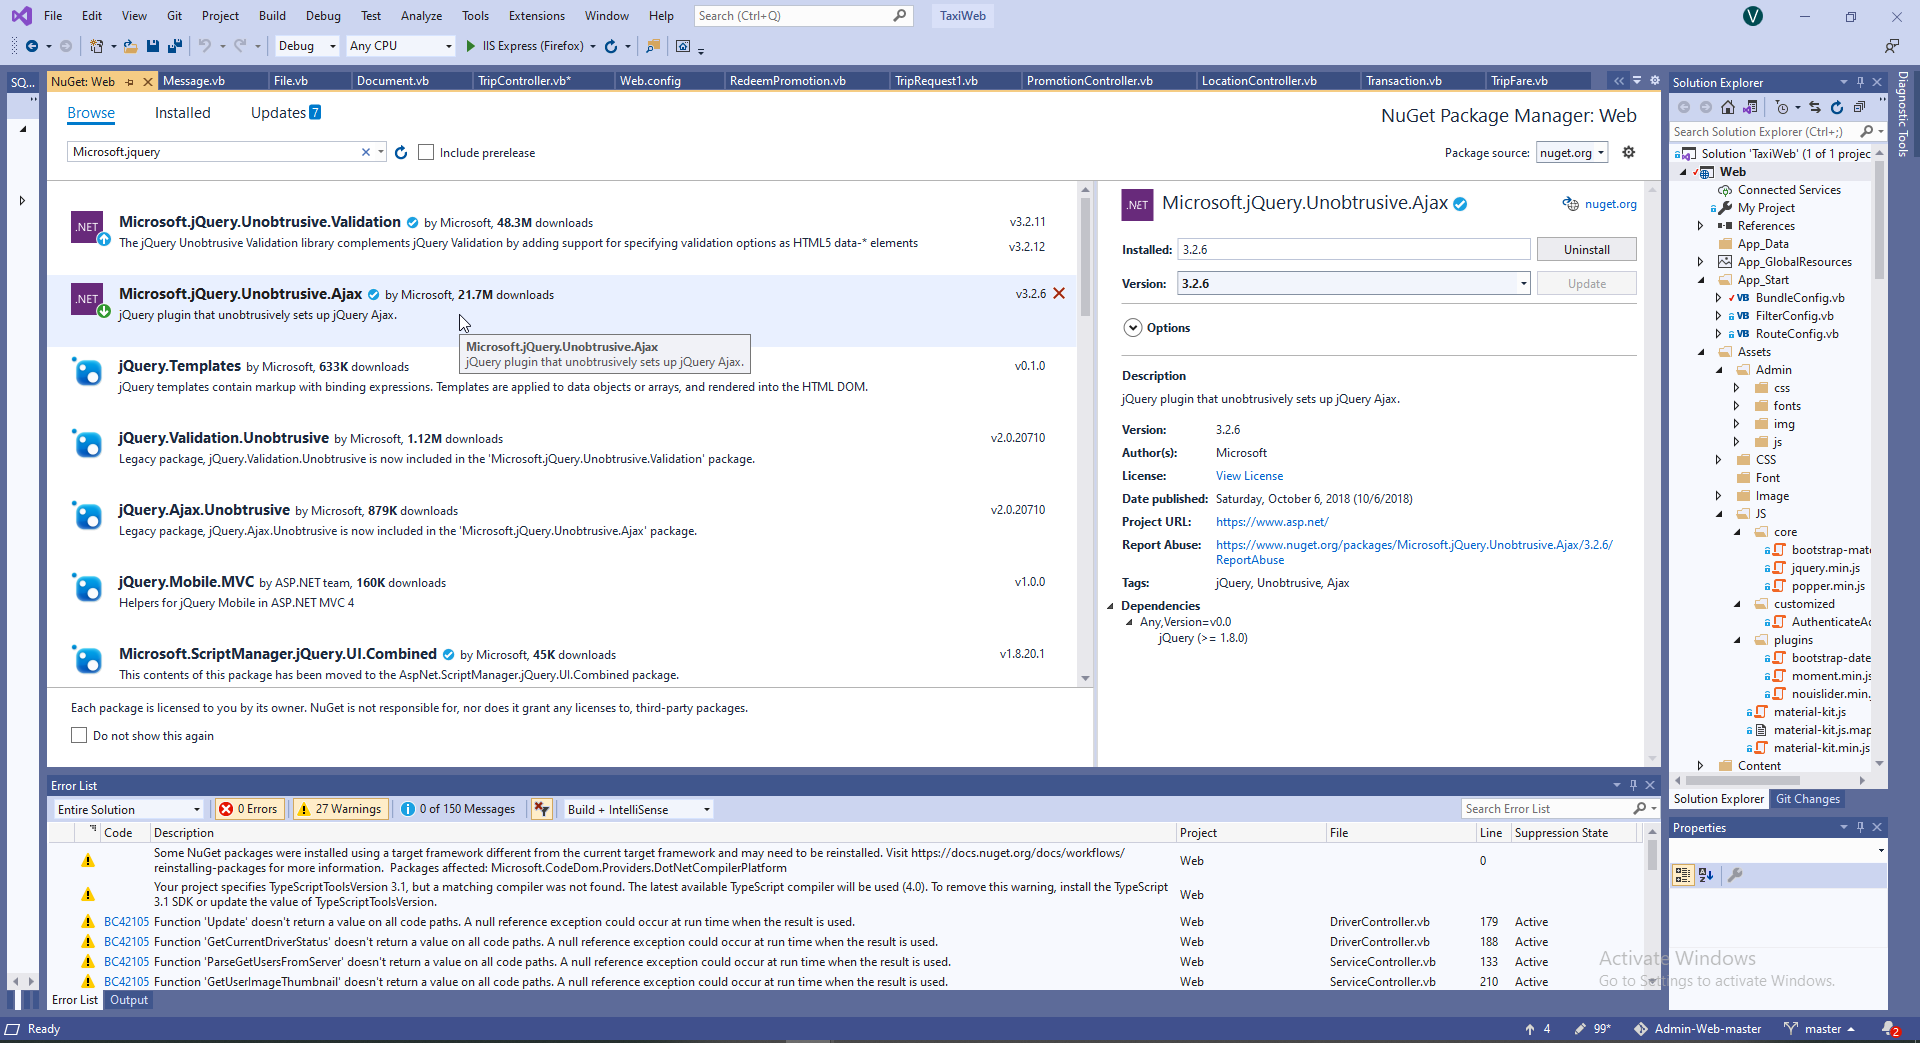Show Properties in categorized view
Screen dimensions: 1920x1043
tap(1683, 875)
